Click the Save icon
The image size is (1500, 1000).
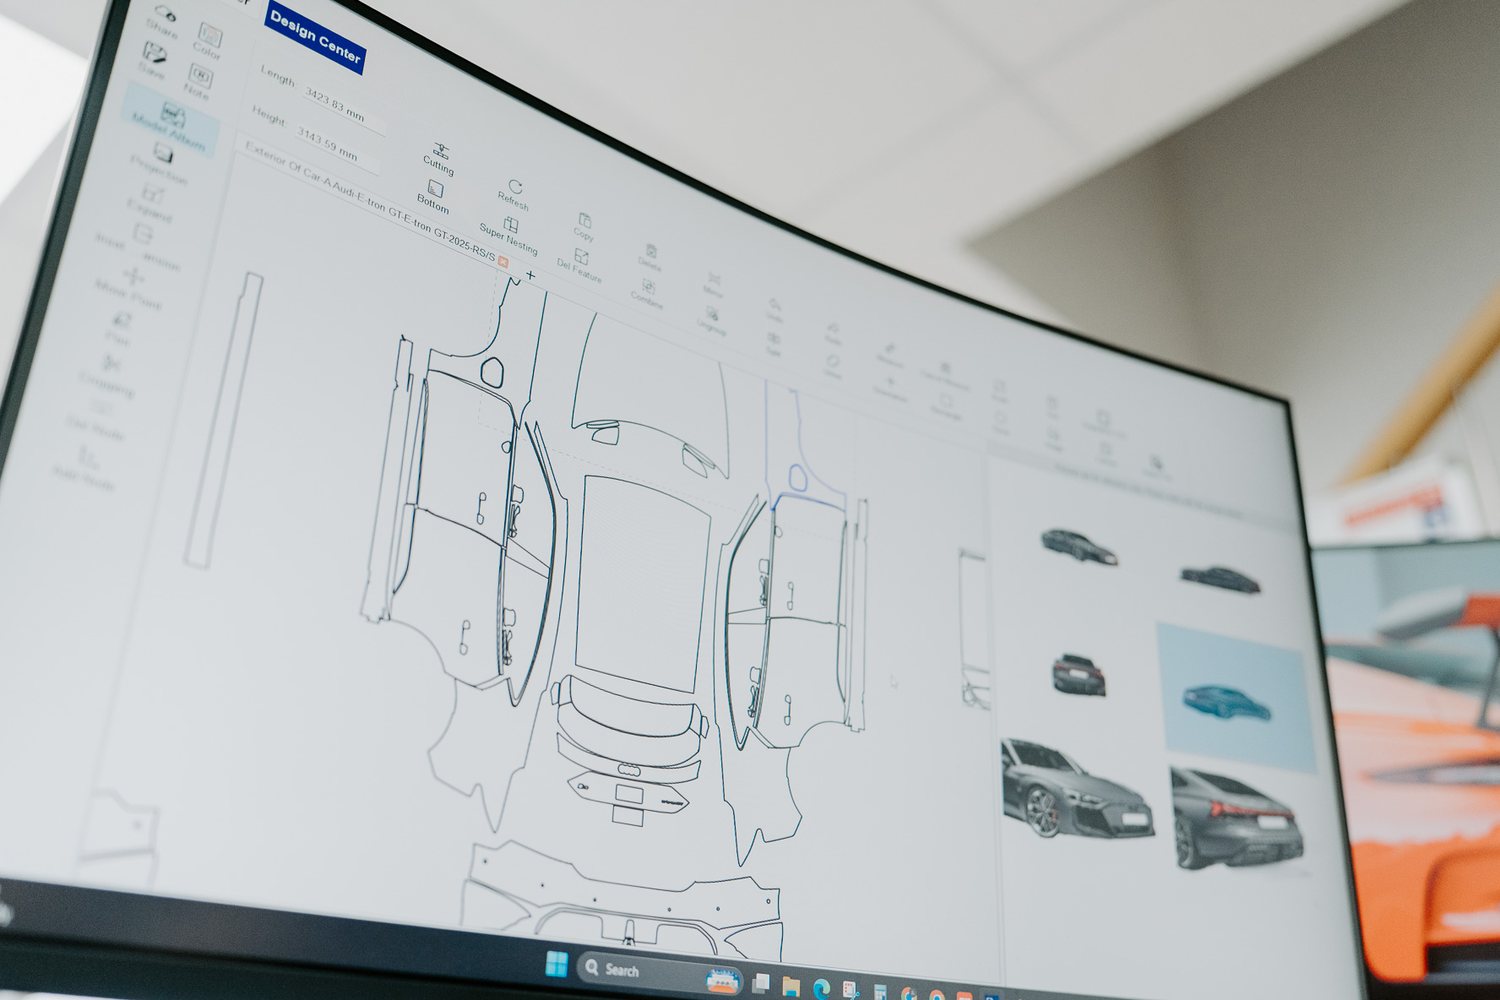155,52
